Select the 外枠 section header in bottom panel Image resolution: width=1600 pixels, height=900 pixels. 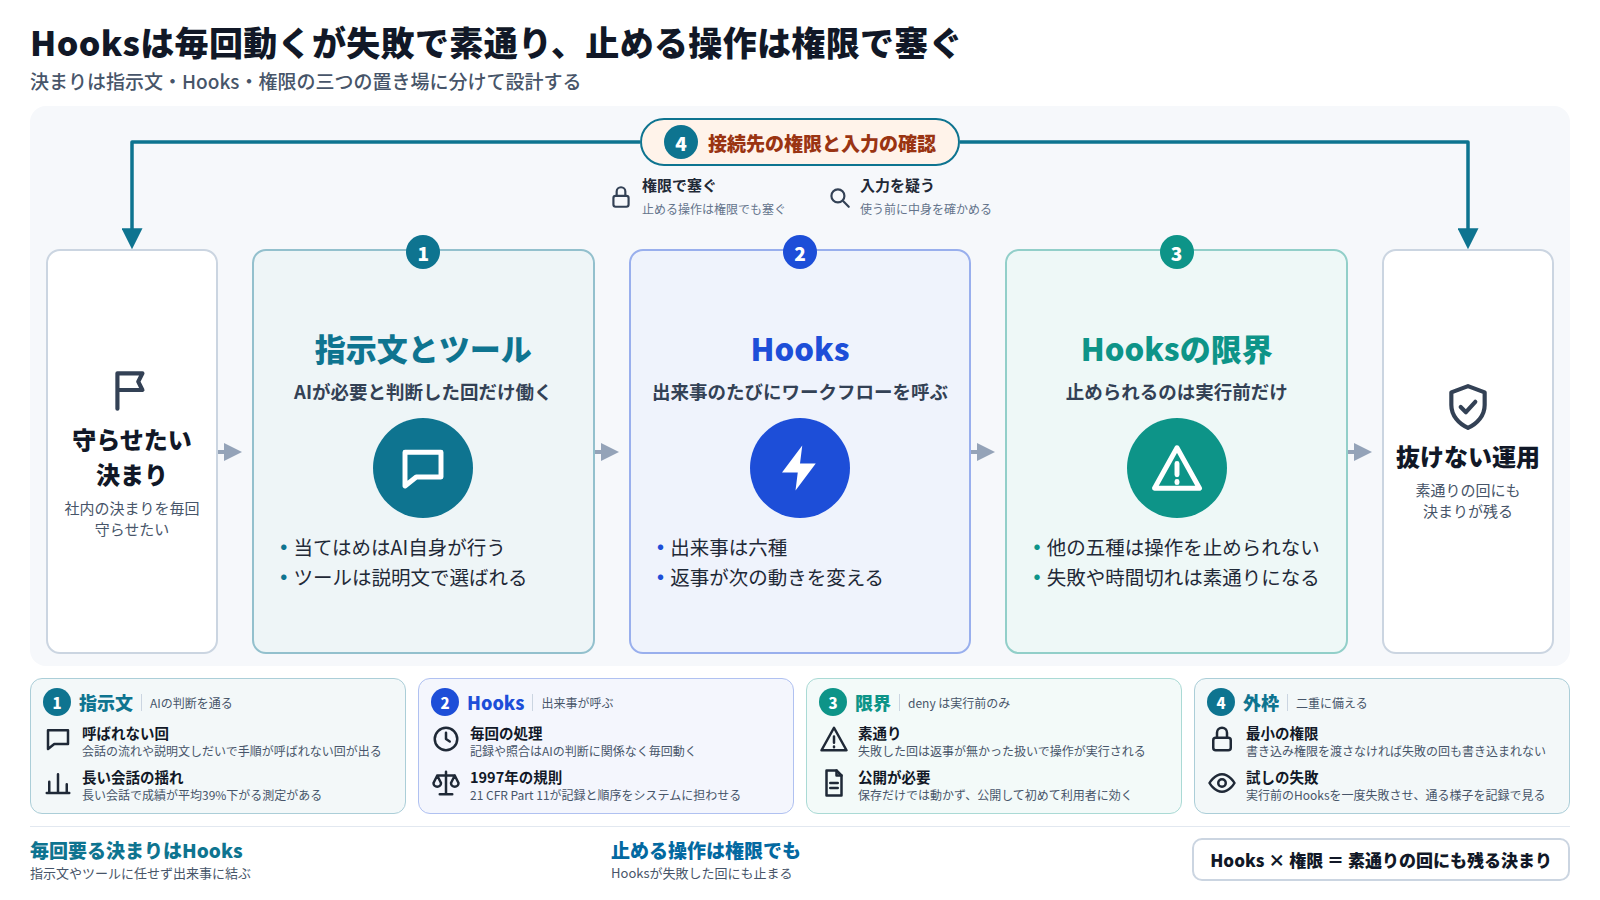click(1261, 703)
